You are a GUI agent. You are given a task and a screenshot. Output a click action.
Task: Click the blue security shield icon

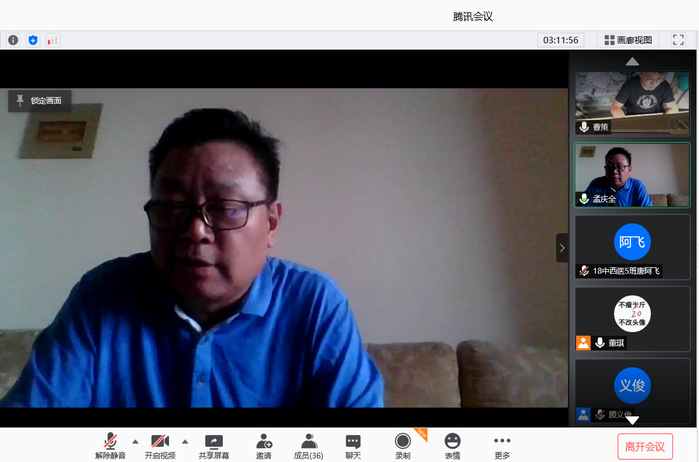click(33, 40)
